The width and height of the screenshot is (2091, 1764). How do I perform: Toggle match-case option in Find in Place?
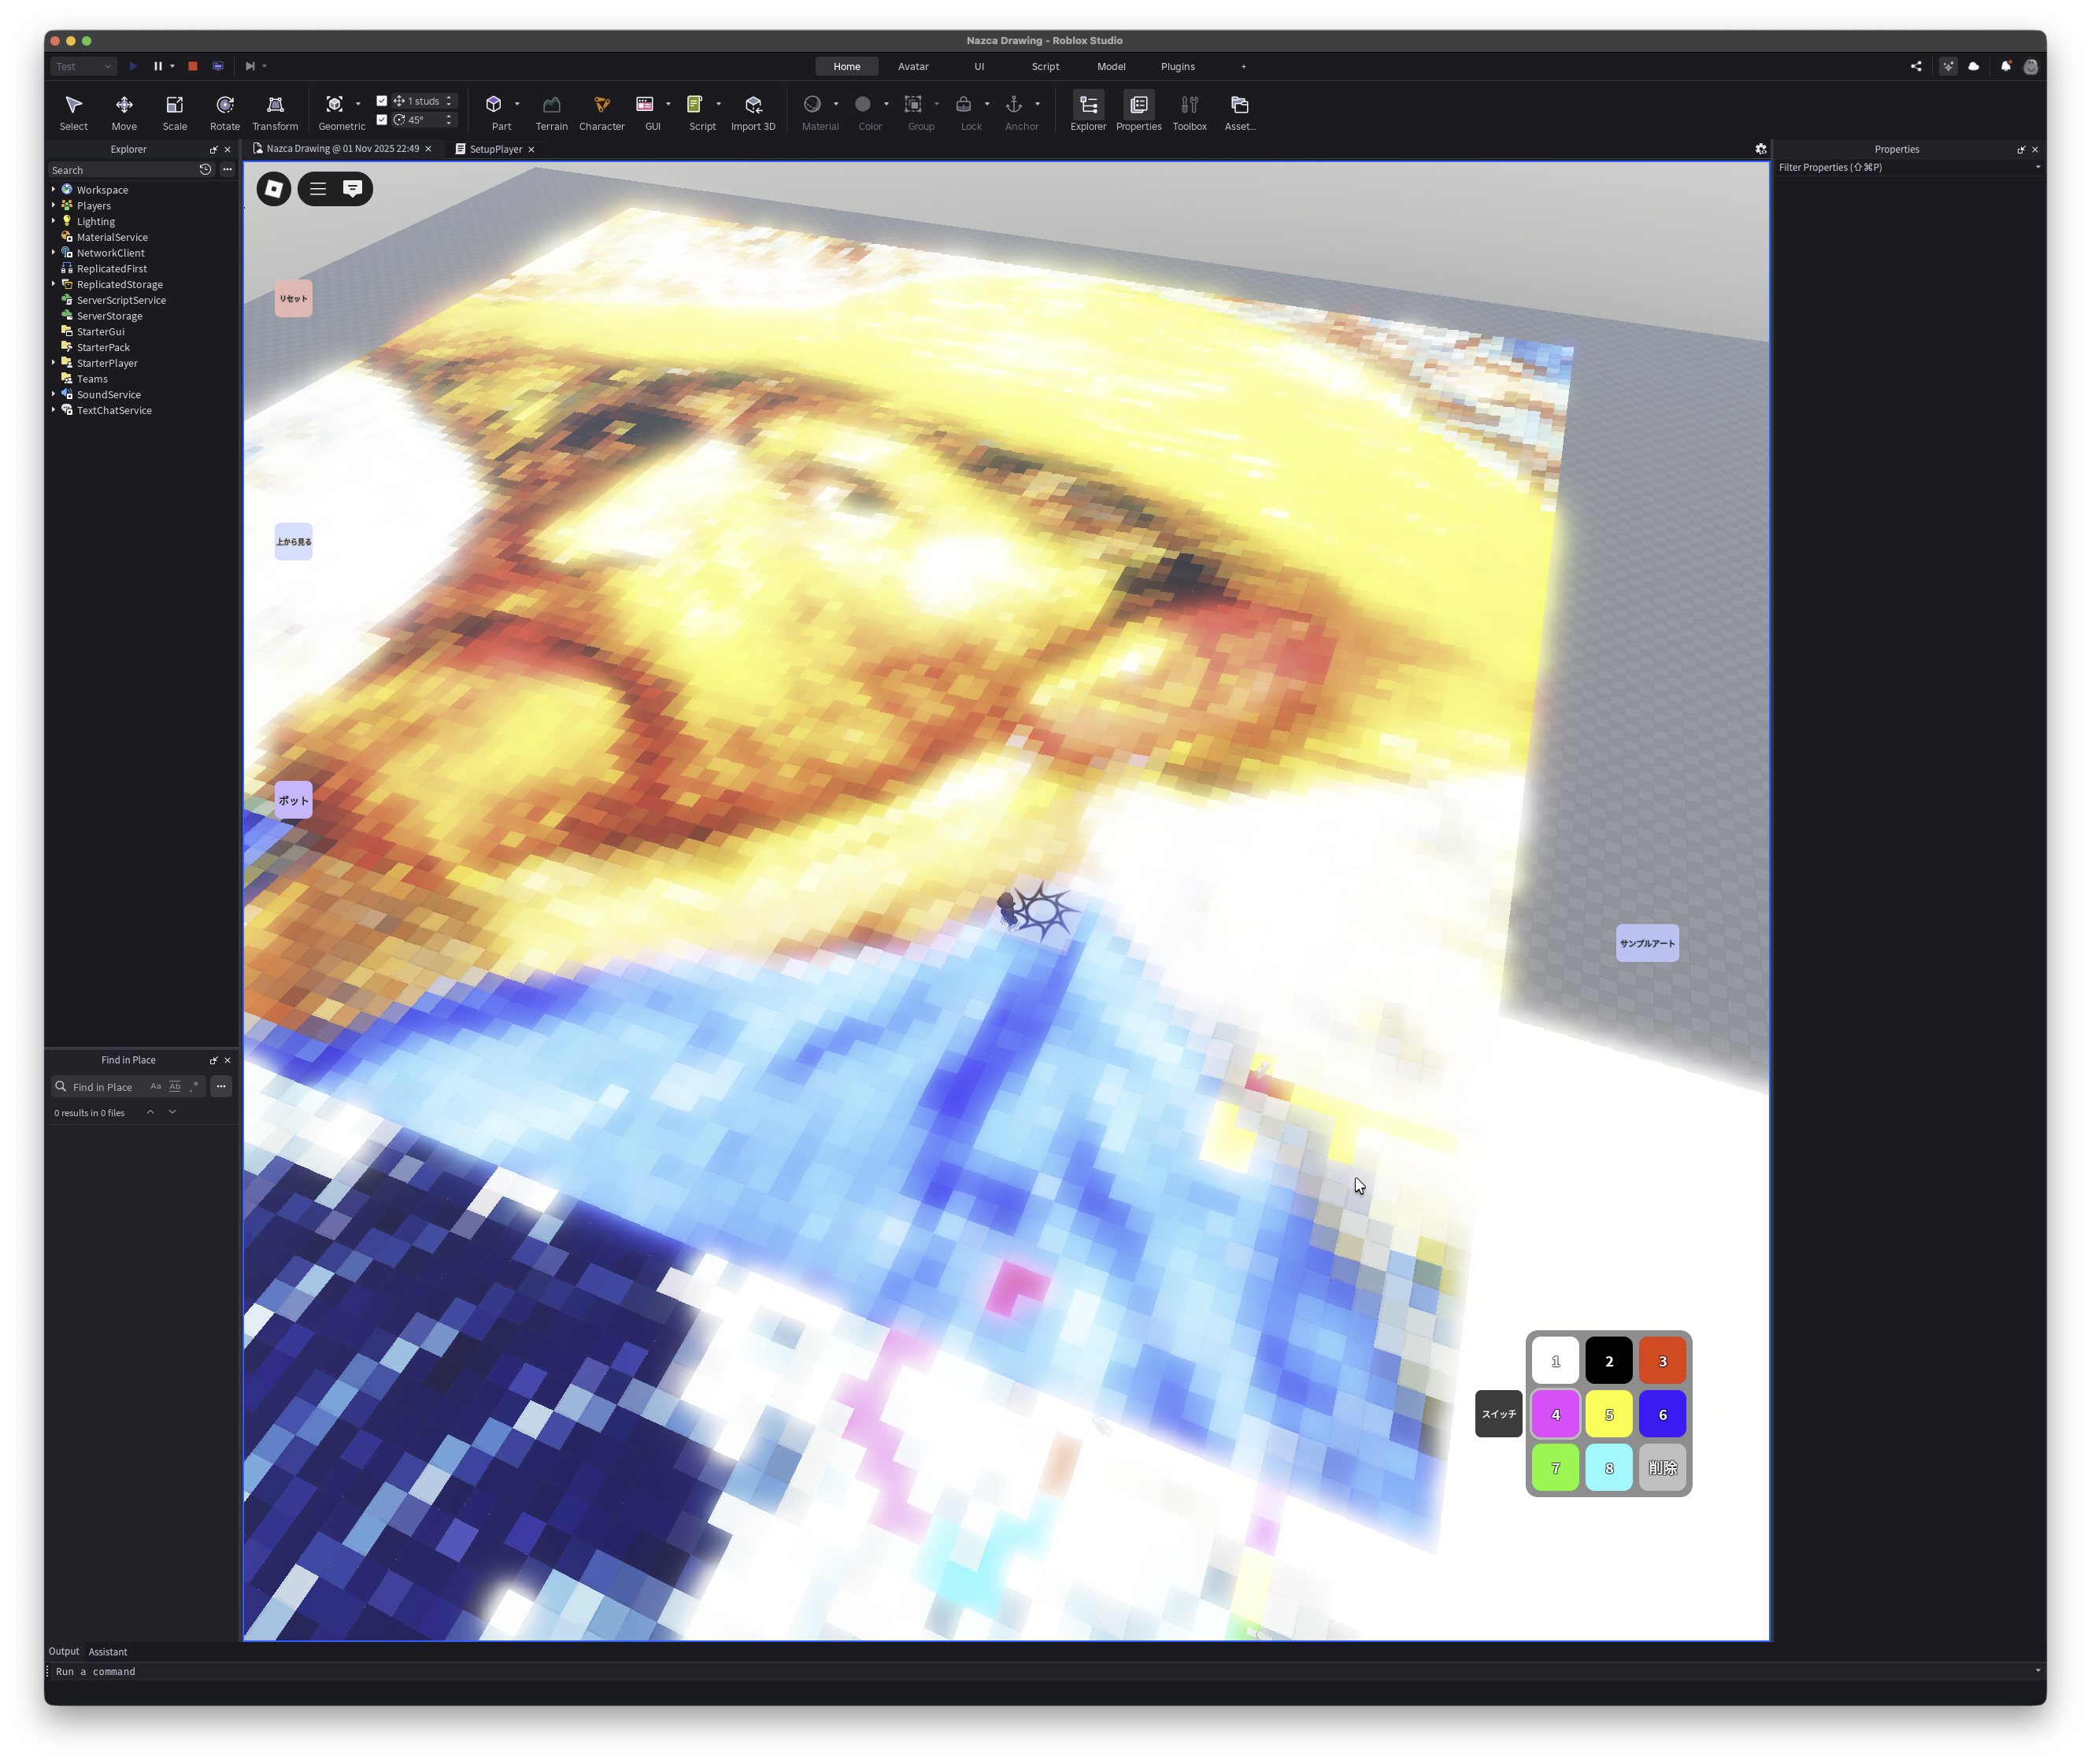click(x=155, y=1086)
